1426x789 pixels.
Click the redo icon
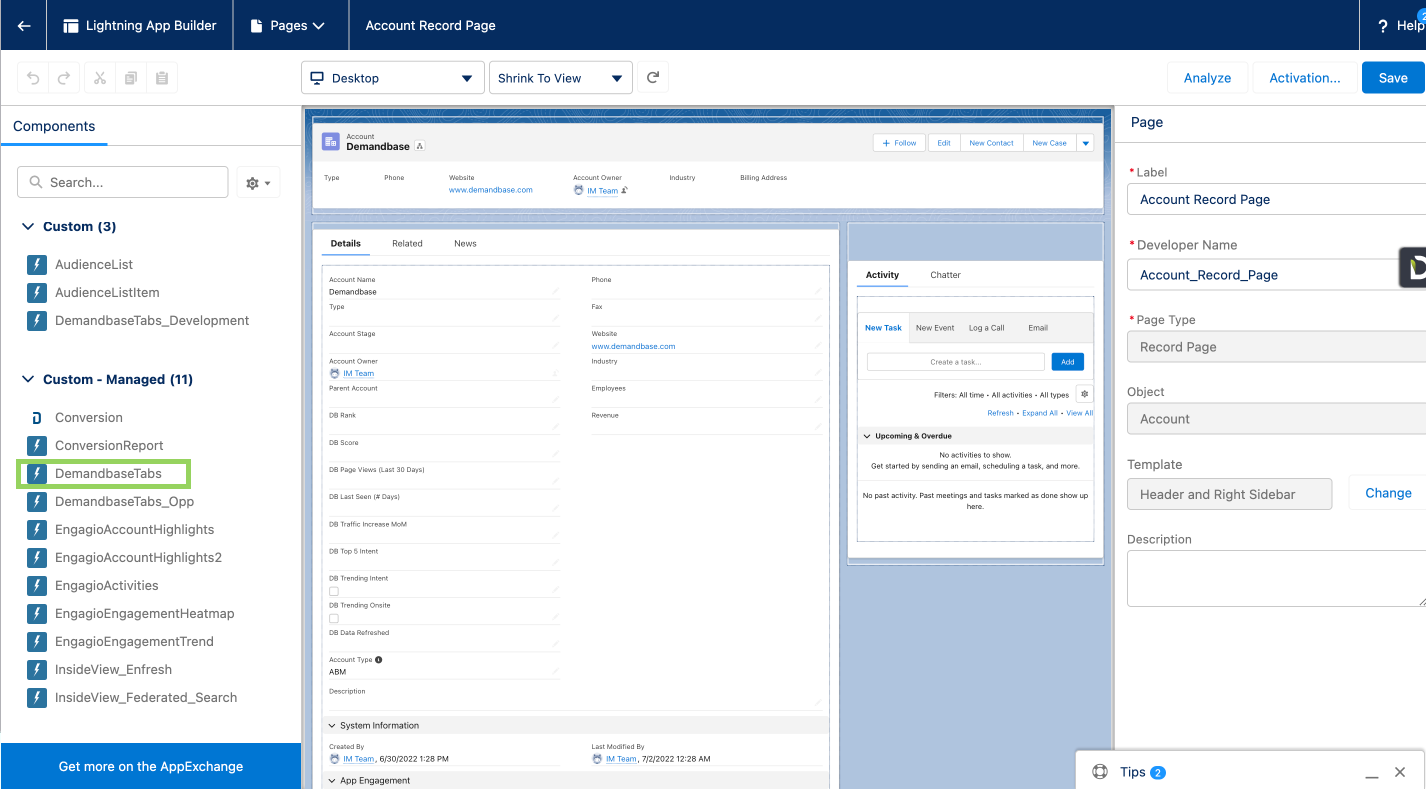coord(63,78)
